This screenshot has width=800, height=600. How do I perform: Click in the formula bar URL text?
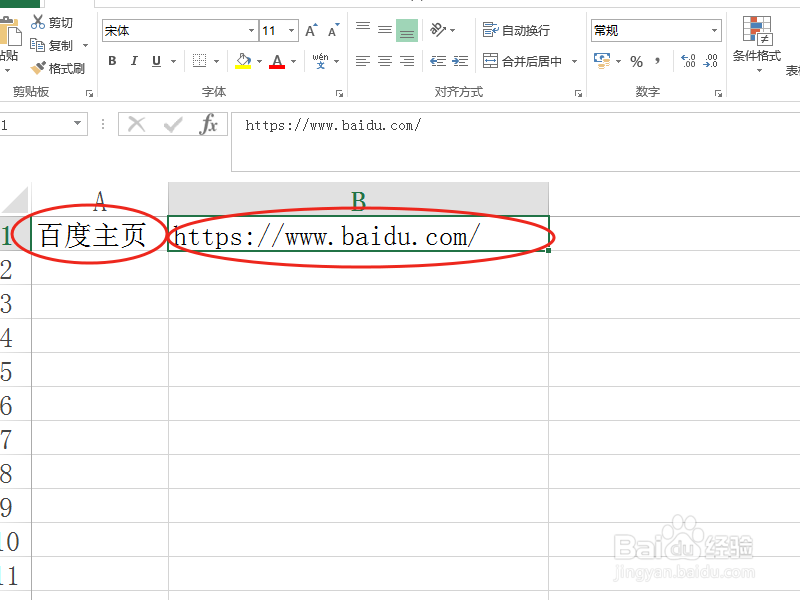(333, 126)
